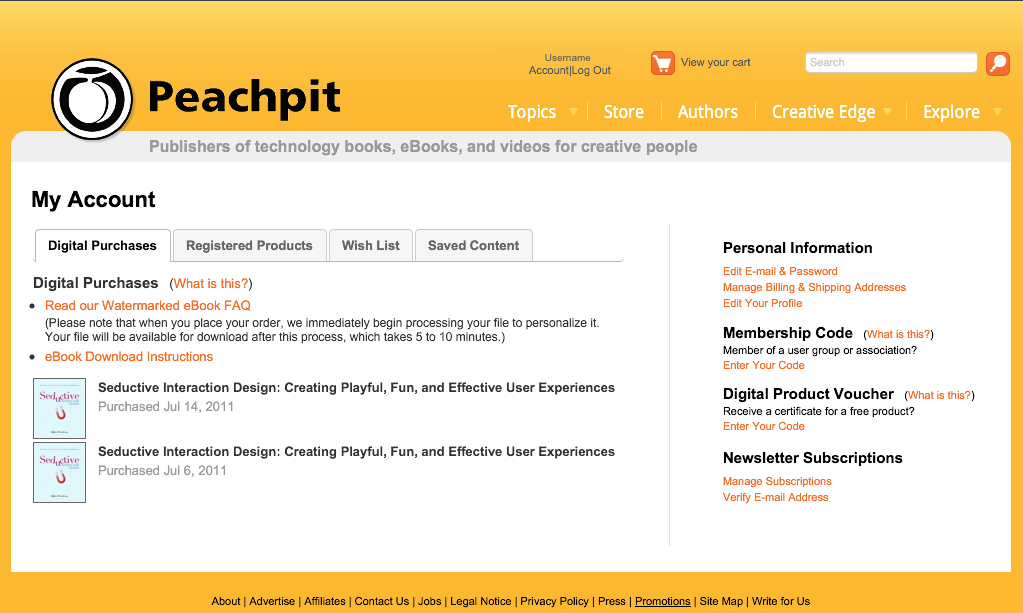Click the About footer link
This screenshot has width=1023, height=613.
coord(226,601)
